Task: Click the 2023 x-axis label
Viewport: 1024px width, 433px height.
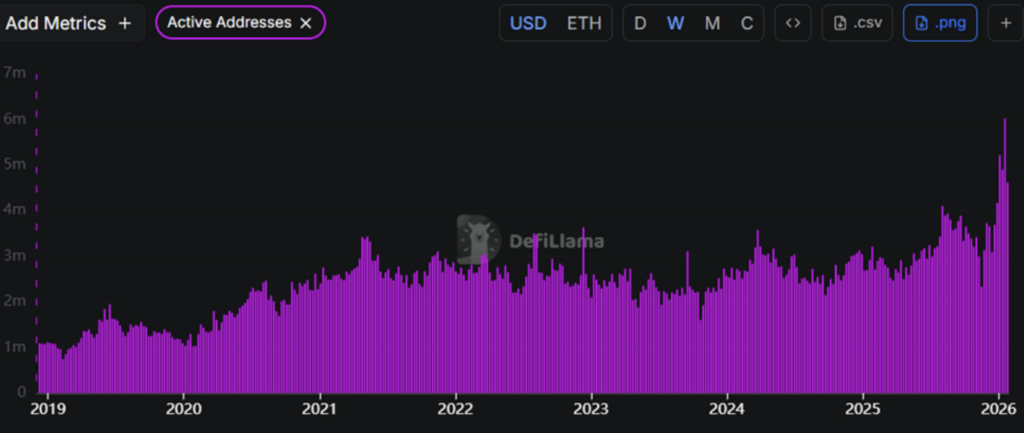Action: [591, 409]
